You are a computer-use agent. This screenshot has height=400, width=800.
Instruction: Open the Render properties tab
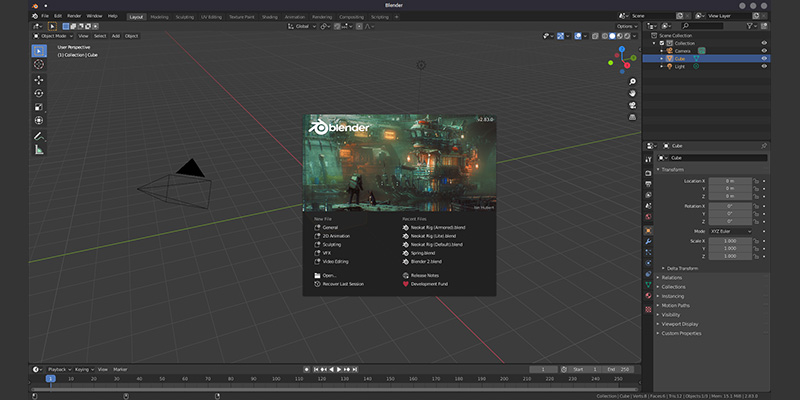coord(648,173)
